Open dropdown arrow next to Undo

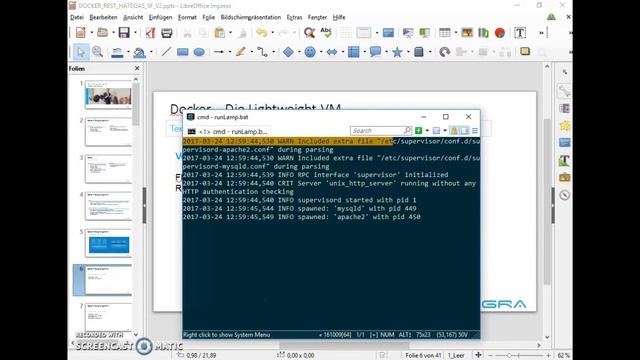[x=273, y=33]
